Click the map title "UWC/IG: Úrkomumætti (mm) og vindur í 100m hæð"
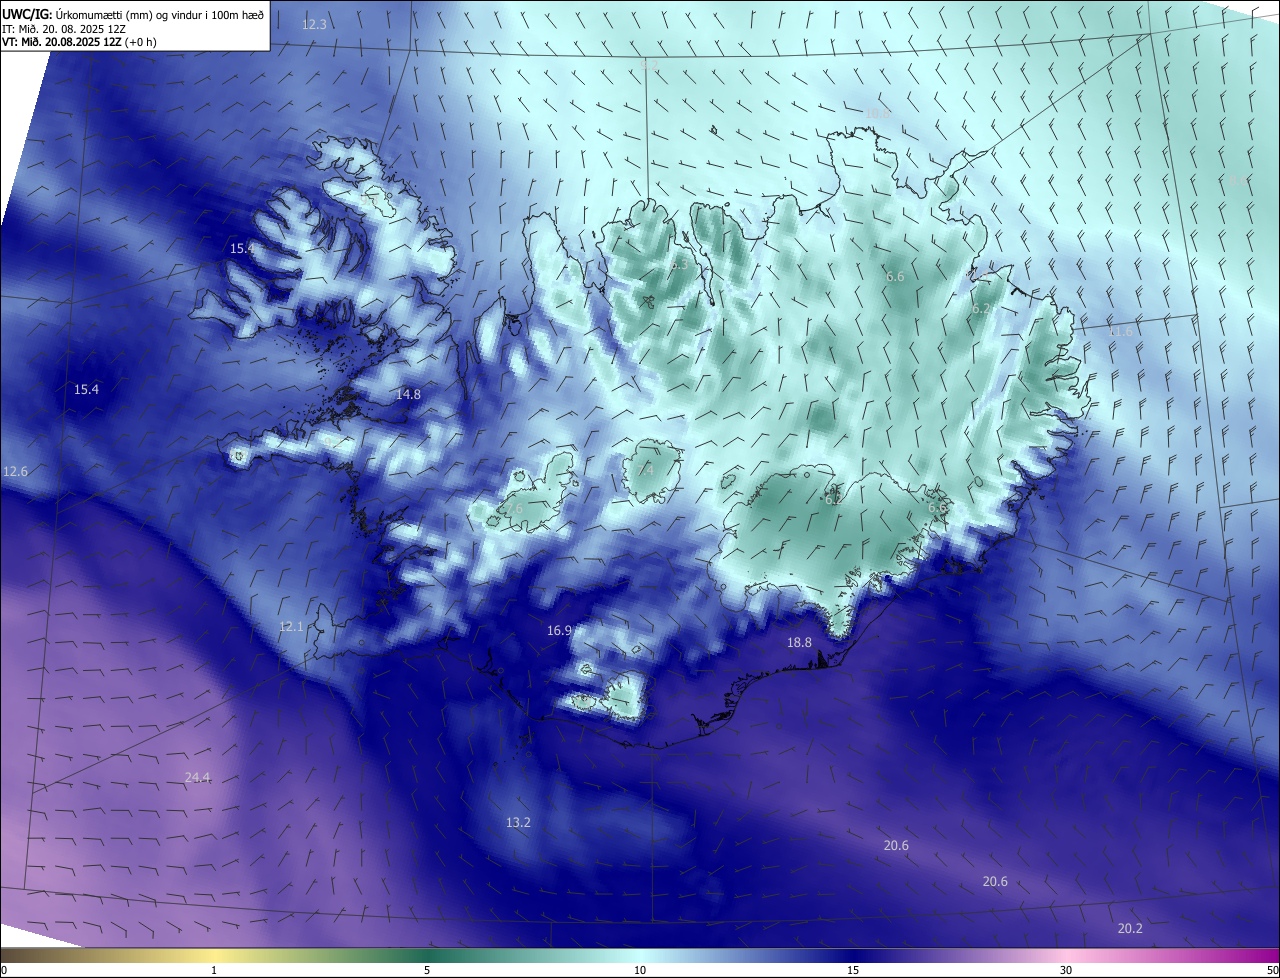 133,14
